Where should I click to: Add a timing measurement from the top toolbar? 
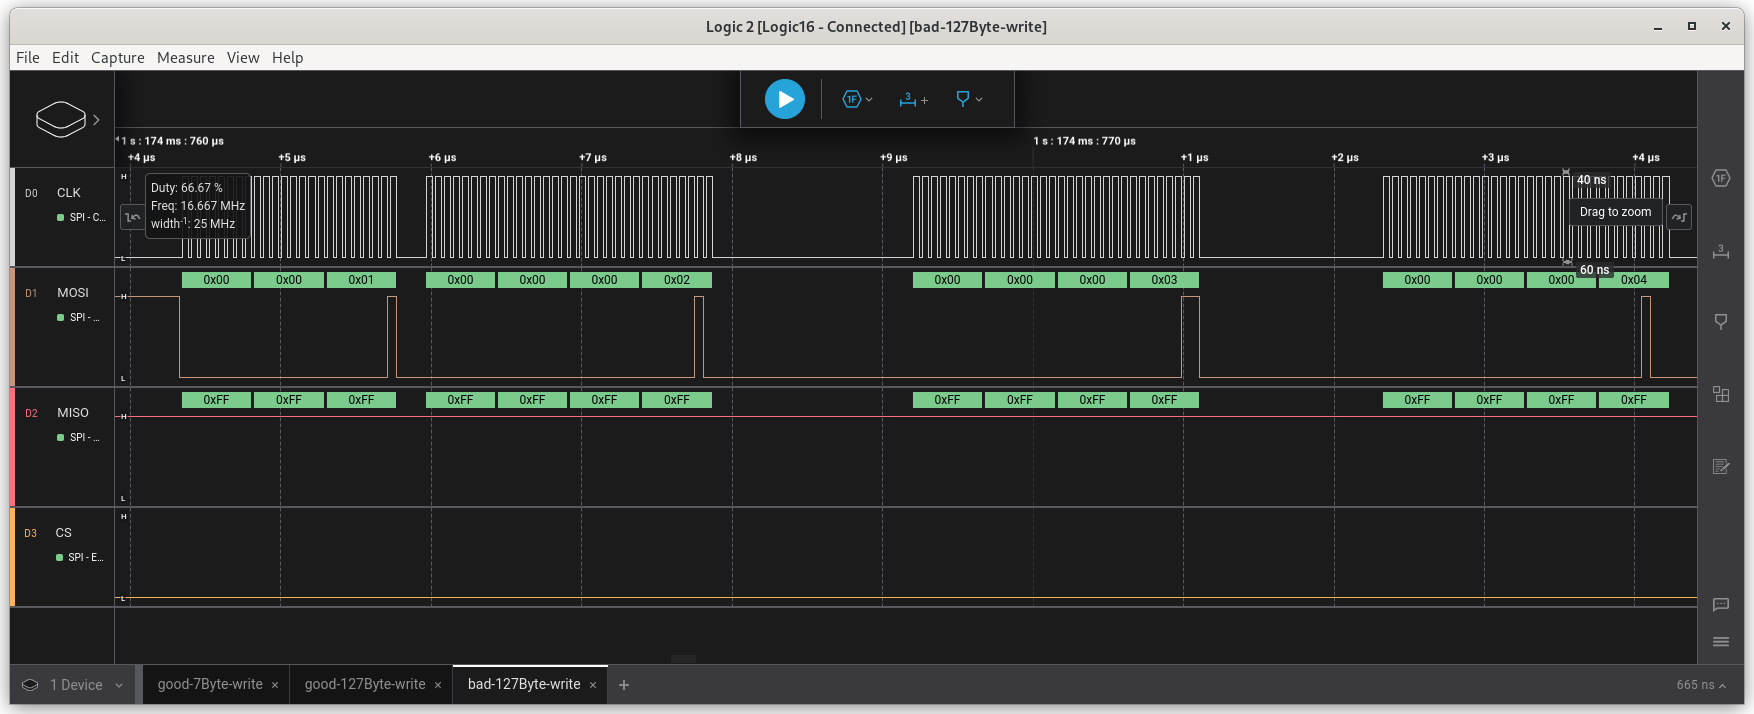(x=913, y=99)
